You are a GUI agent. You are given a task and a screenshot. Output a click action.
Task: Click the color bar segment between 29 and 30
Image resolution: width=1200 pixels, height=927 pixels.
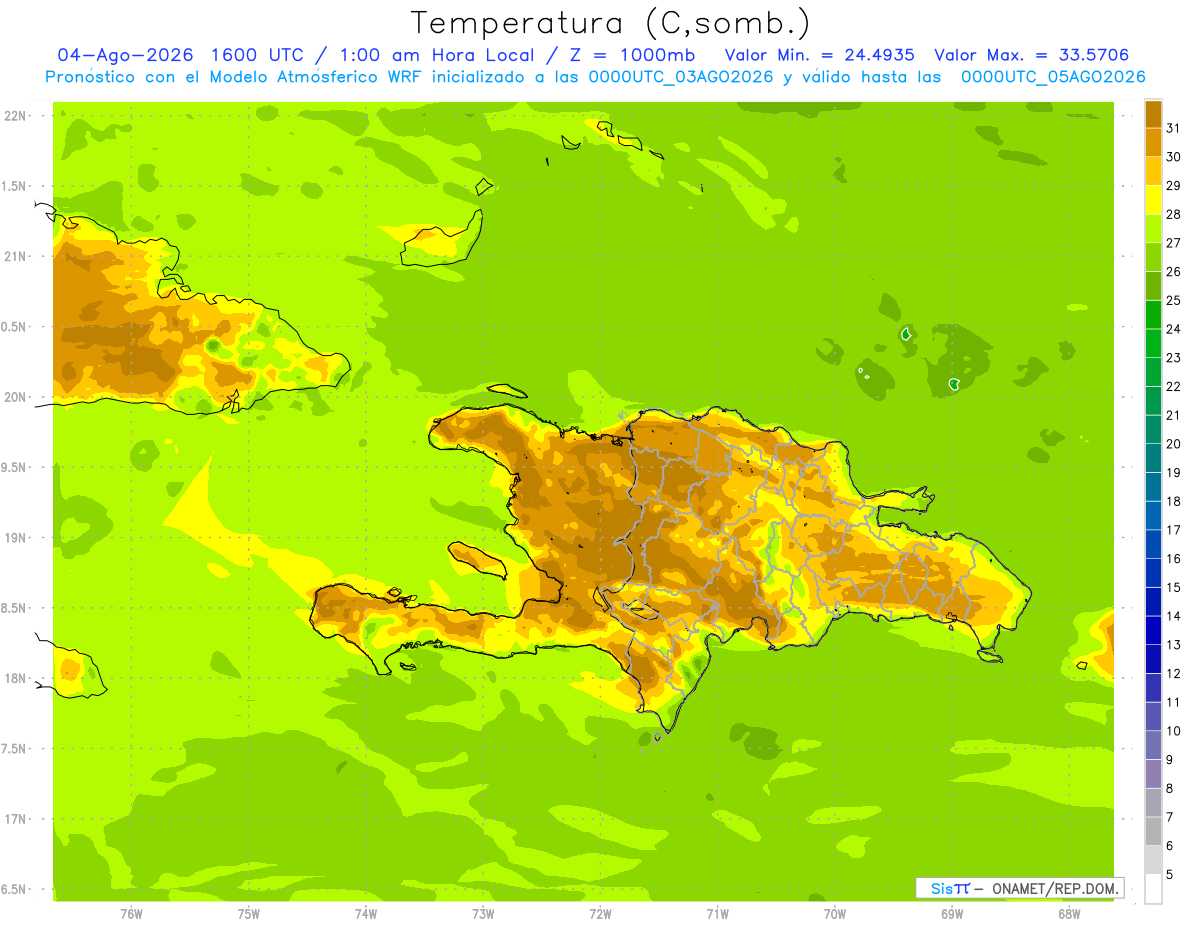(x=1153, y=171)
